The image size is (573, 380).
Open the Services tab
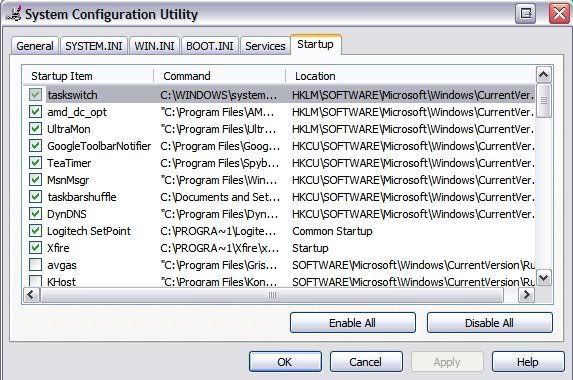click(265, 46)
